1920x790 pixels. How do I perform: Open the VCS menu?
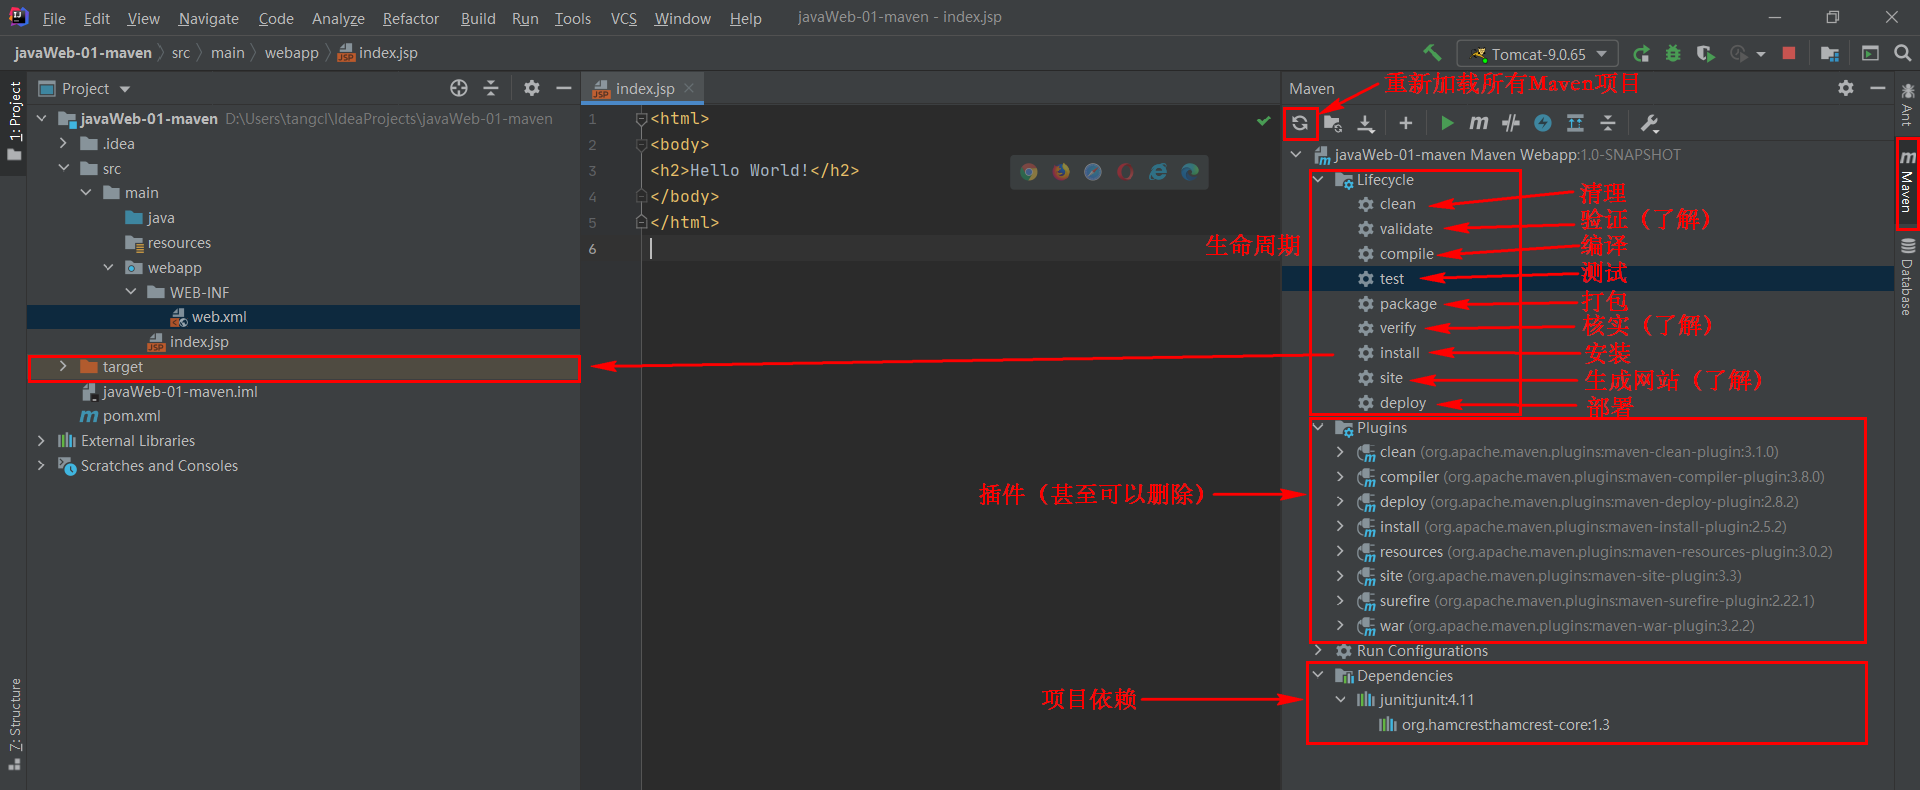pos(624,18)
